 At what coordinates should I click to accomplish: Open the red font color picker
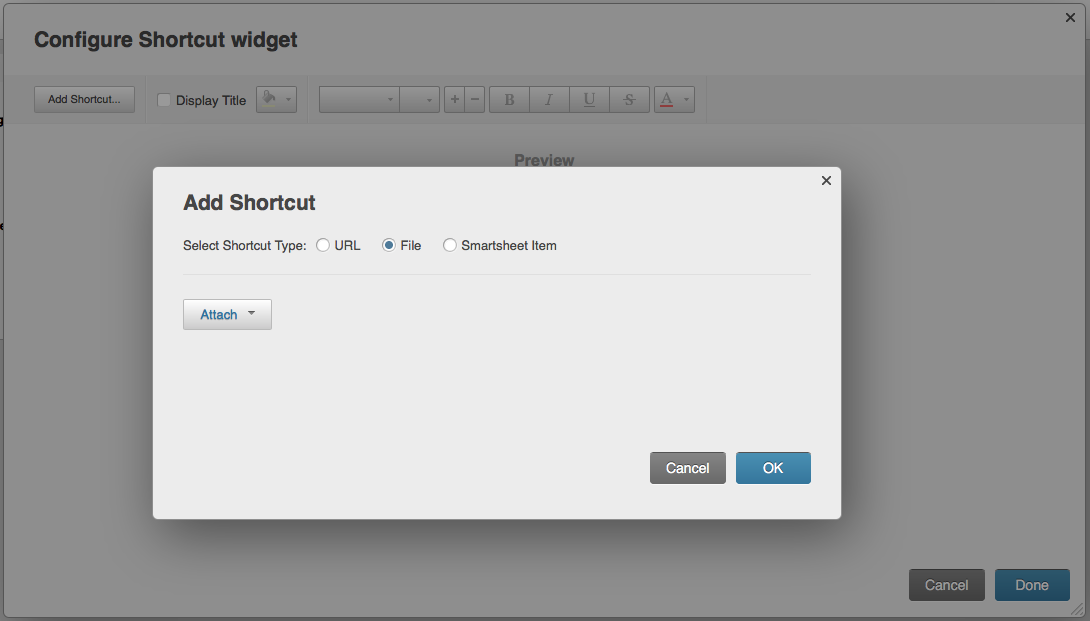coord(674,99)
